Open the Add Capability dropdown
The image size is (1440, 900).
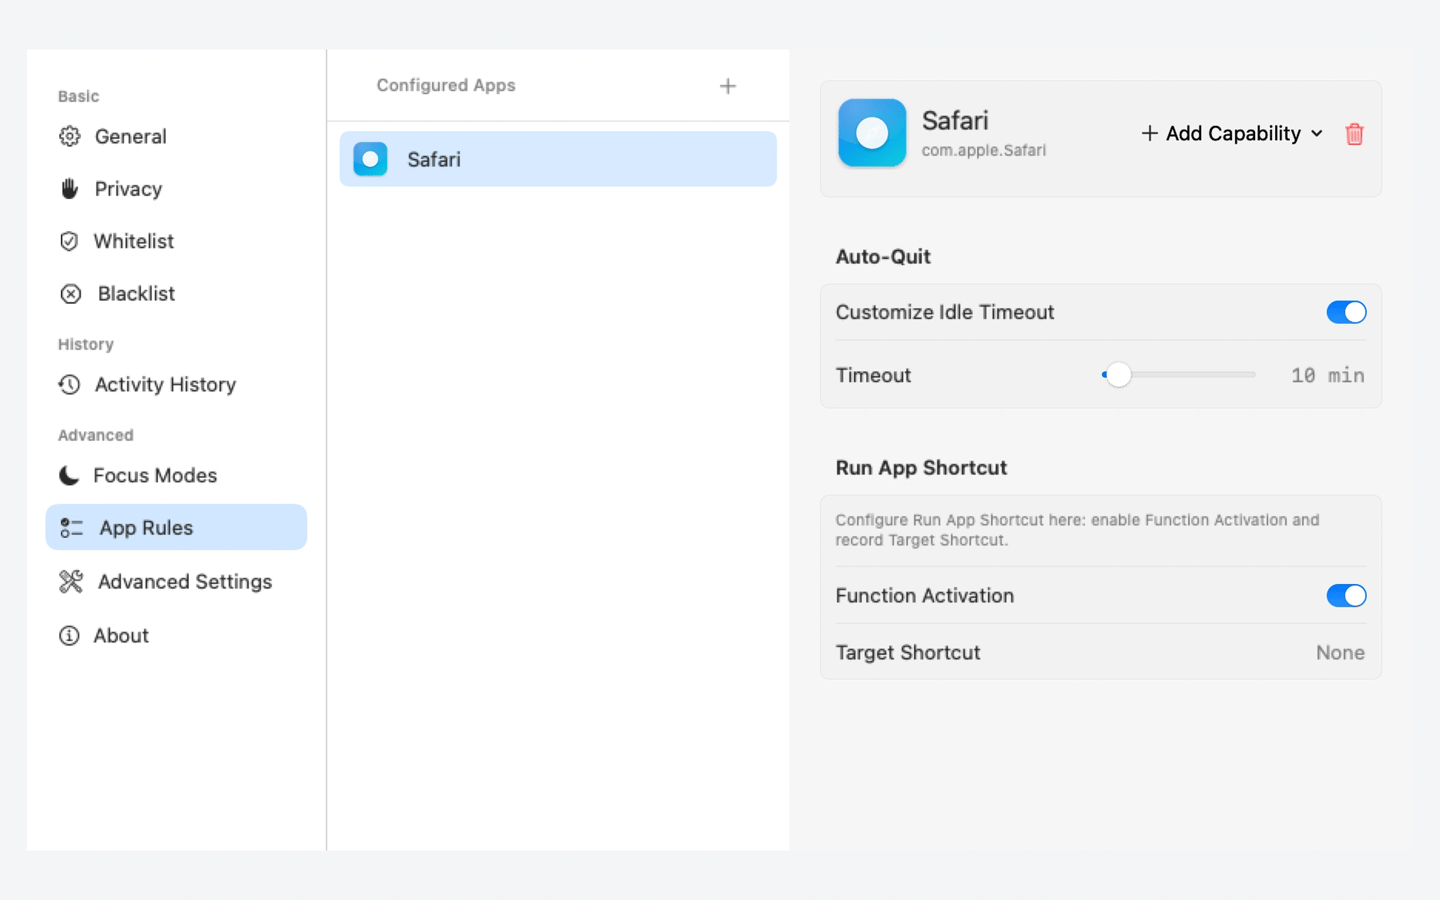pyautogui.click(x=1232, y=133)
